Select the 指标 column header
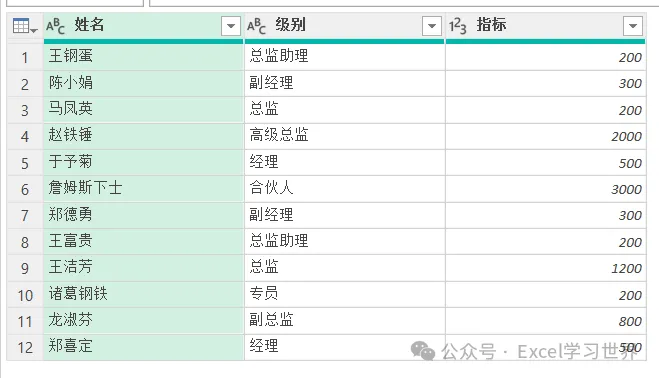 545,26
